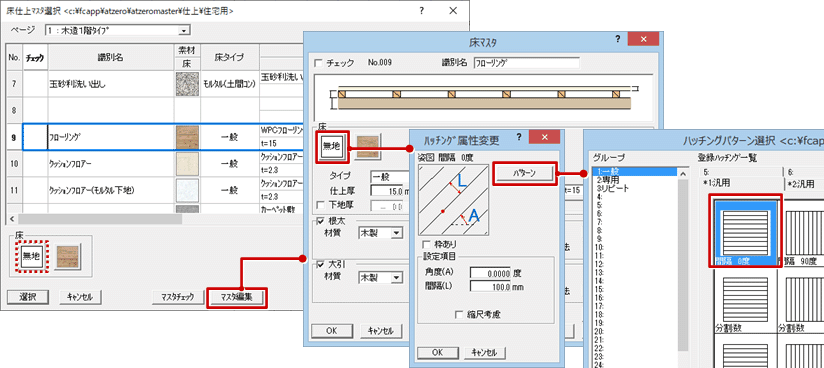The height and width of the screenshot is (368, 824).
Task: Click キャンセル in ハッチング属性変更 dialog
Action: click(x=485, y=352)
